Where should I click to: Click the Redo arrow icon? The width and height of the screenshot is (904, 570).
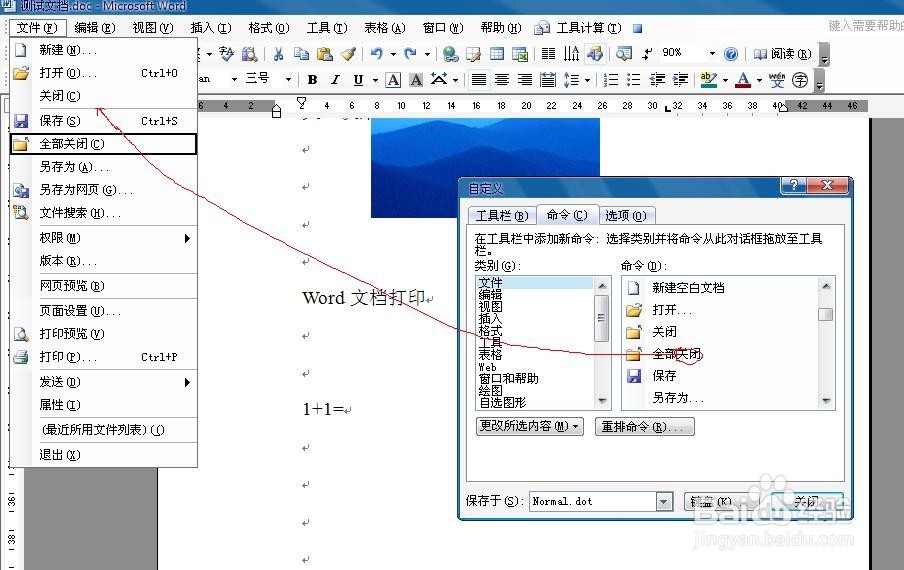[410, 54]
